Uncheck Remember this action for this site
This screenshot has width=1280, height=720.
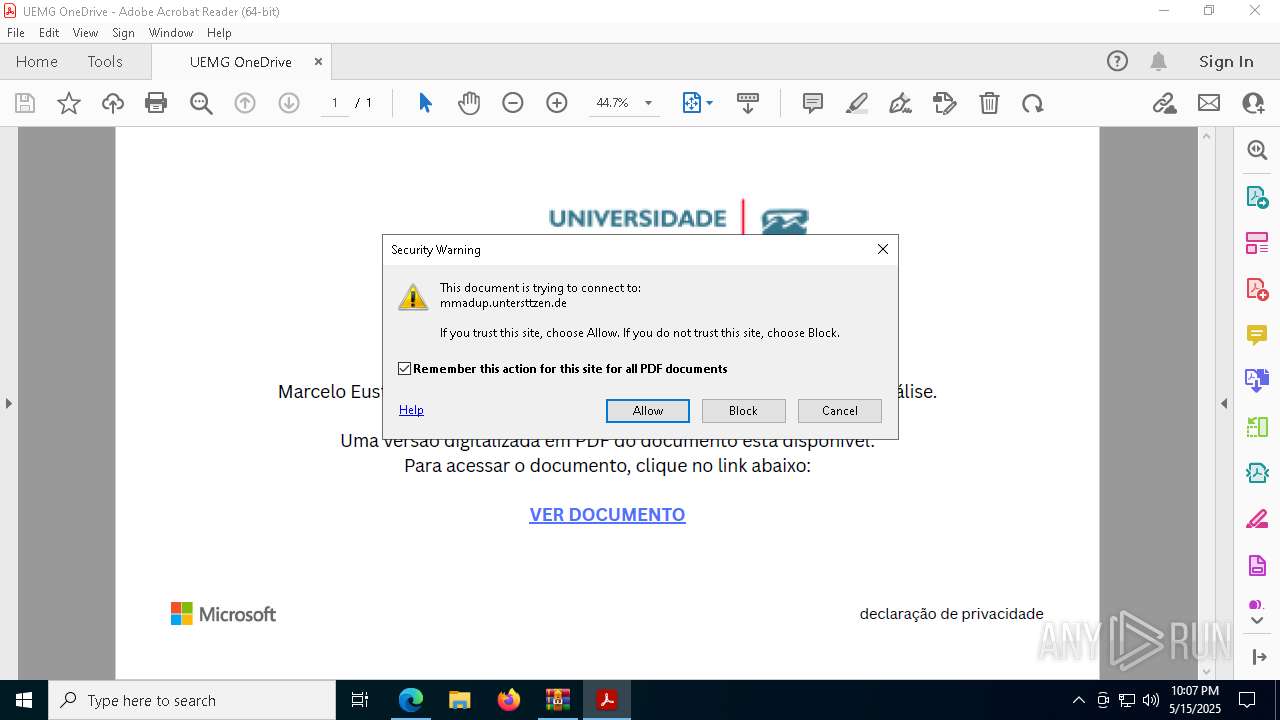click(405, 369)
